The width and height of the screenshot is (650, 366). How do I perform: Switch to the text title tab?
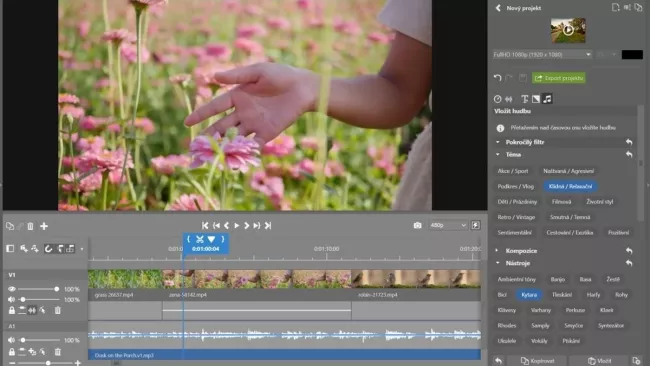coord(524,99)
